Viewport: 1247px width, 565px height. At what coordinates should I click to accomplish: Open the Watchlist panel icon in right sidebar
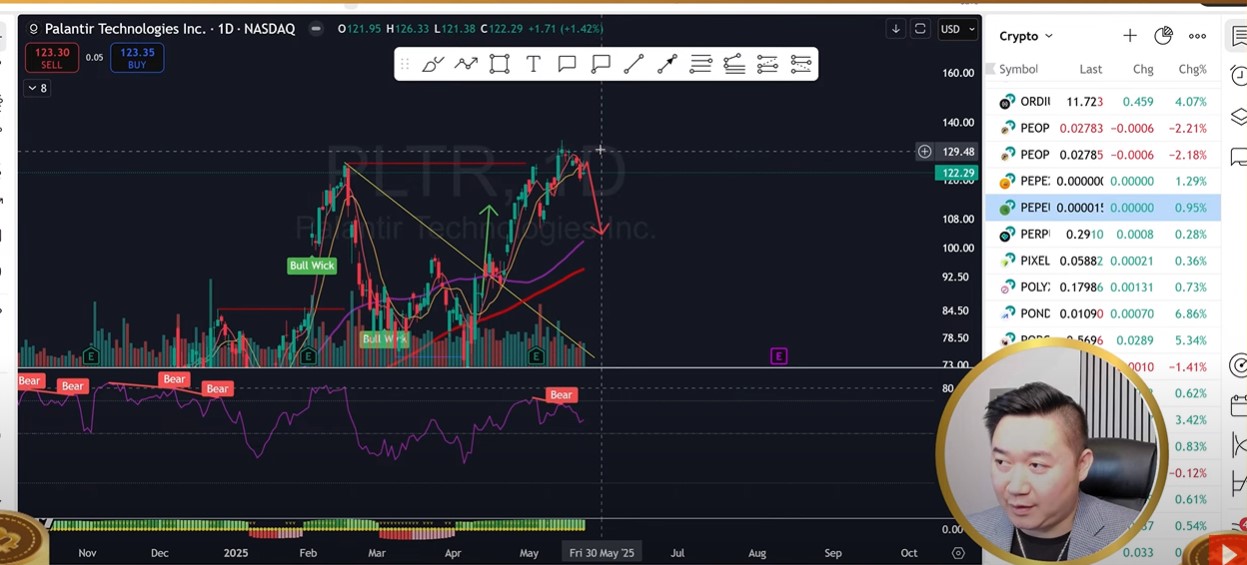[1239, 36]
